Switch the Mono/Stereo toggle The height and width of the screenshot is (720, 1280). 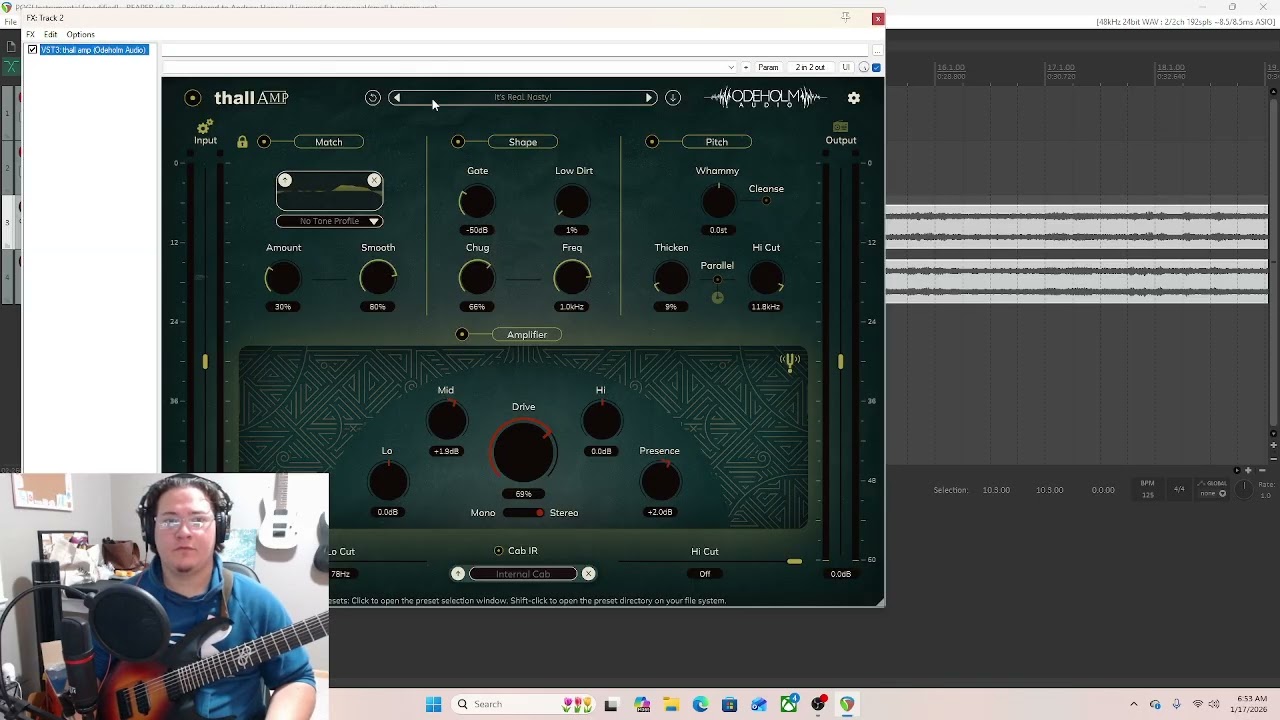coord(524,513)
